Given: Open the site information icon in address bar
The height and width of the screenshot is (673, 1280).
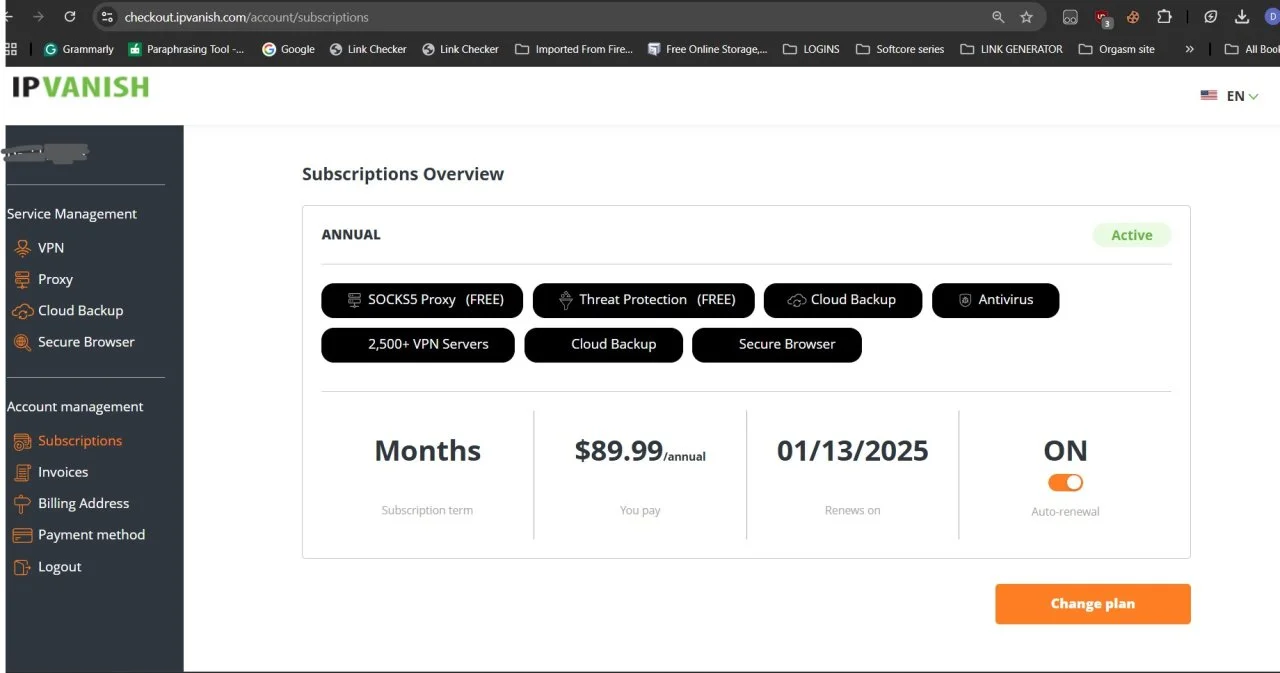Looking at the screenshot, I should coord(108,17).
